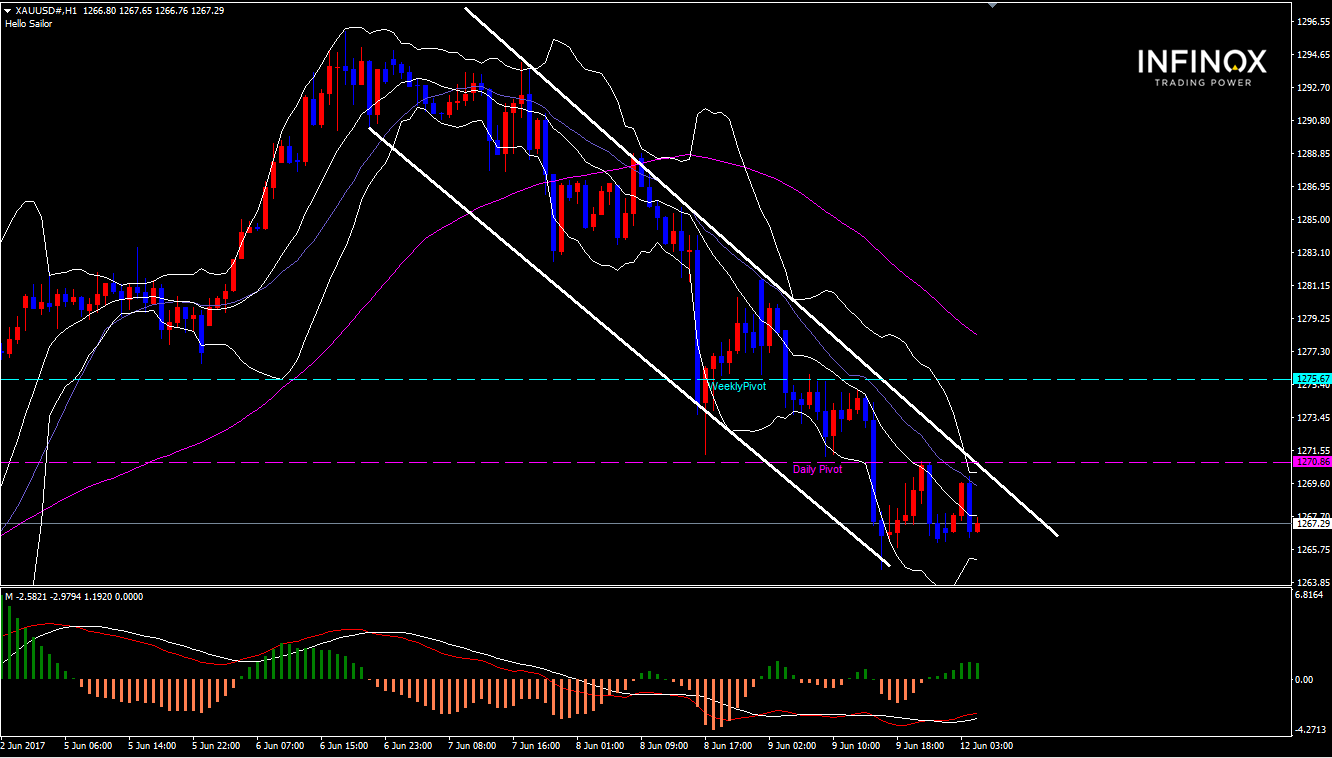Image resolution: width=1332 pixels, height=758 pixels.
Task: Click the 1273.45 price axis label
Action: click(x=1311, y=417)
